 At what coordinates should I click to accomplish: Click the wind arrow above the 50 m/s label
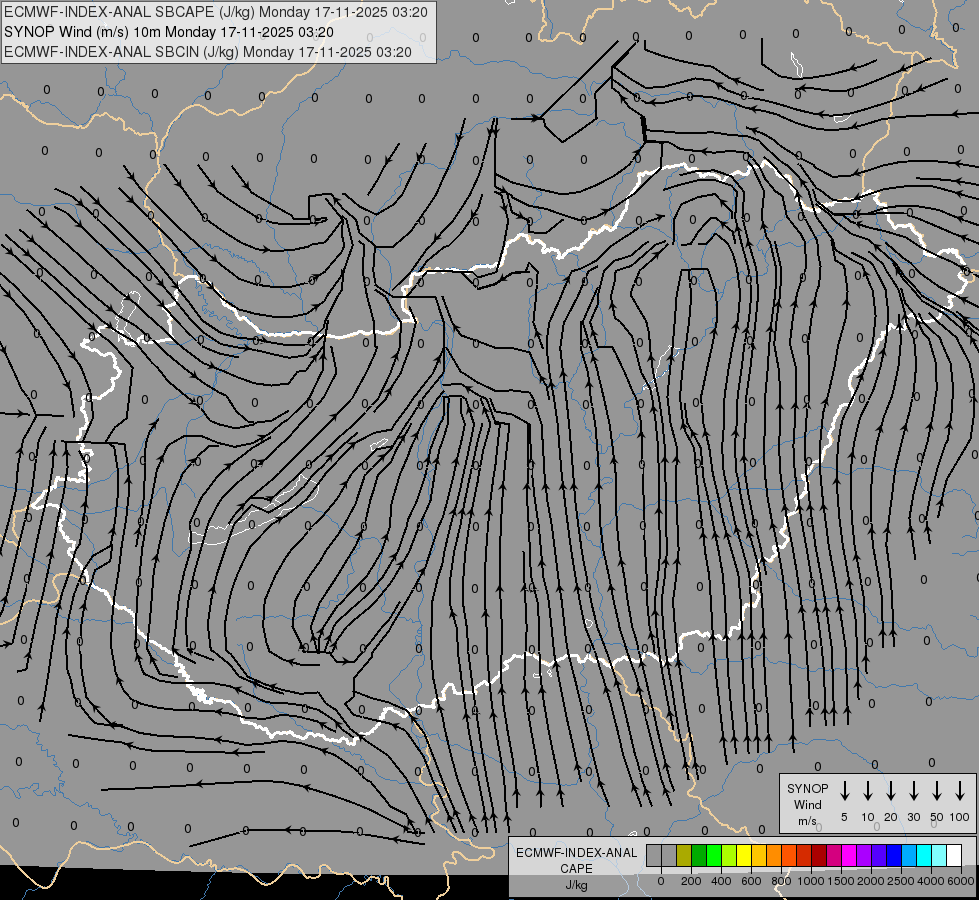tap(937, 791)
